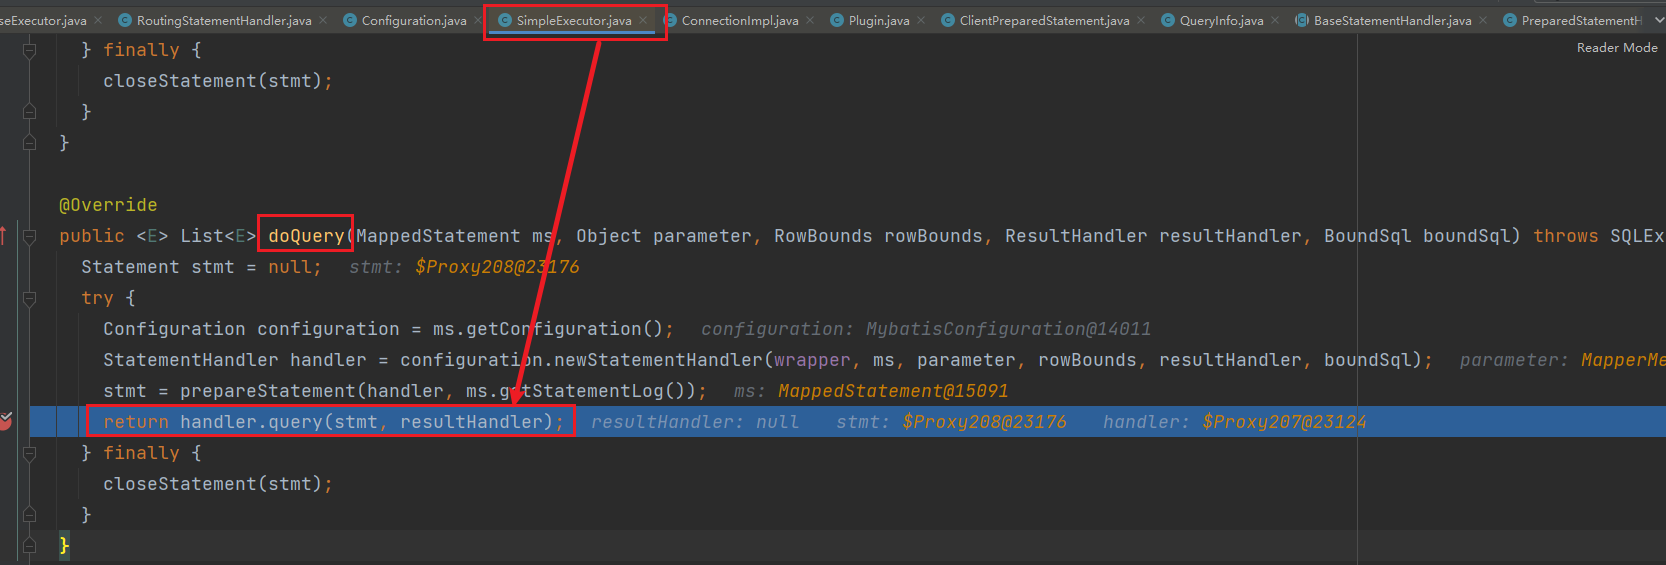Close the Plugin.java tab
Screen dimensions: 1666x565
(921, 20)
